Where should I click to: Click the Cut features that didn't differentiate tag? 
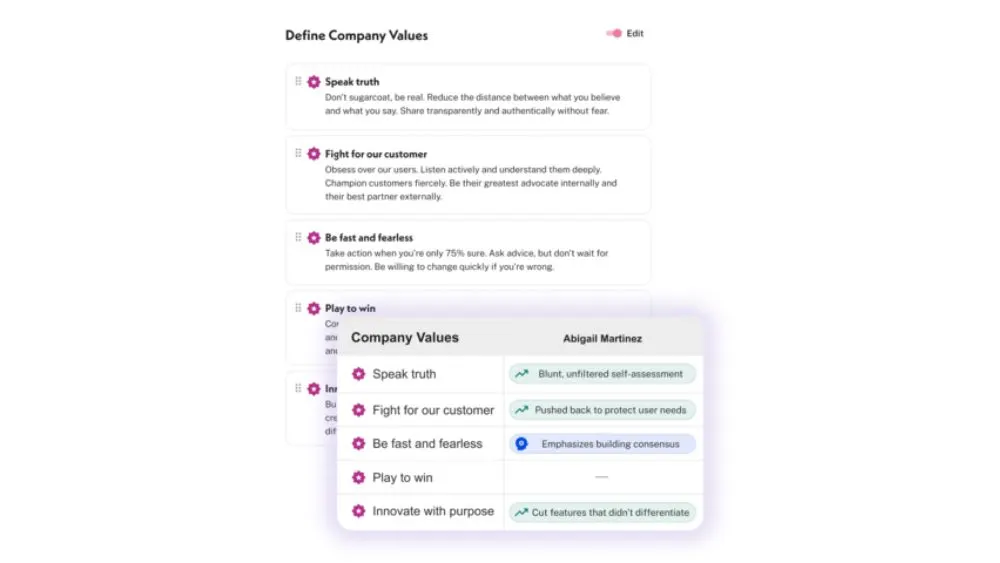click(x=602, y=512)
